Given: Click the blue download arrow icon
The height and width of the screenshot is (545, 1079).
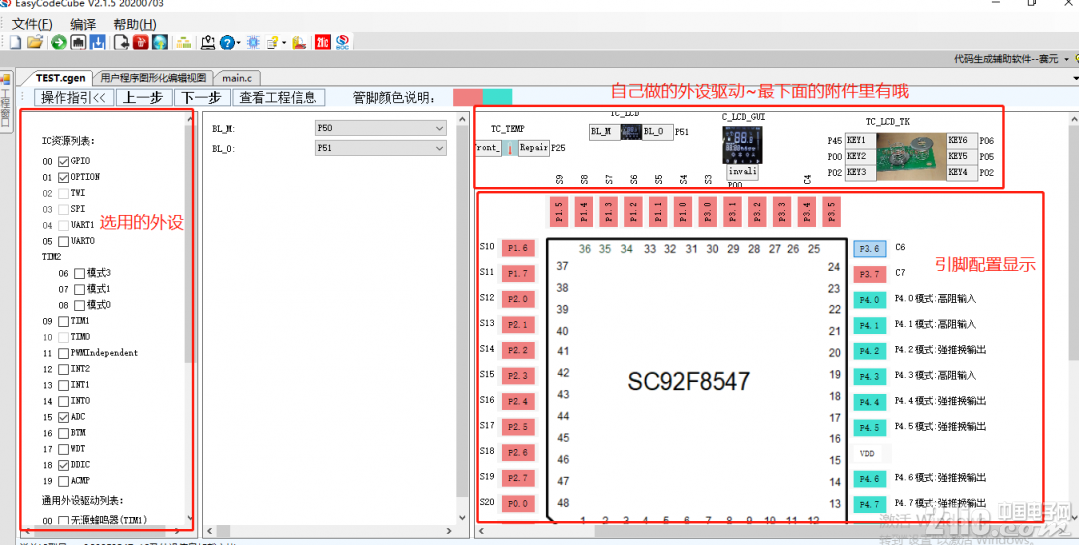Looking at the screenshot, I should pyautogui.click(x=98, y=43).
